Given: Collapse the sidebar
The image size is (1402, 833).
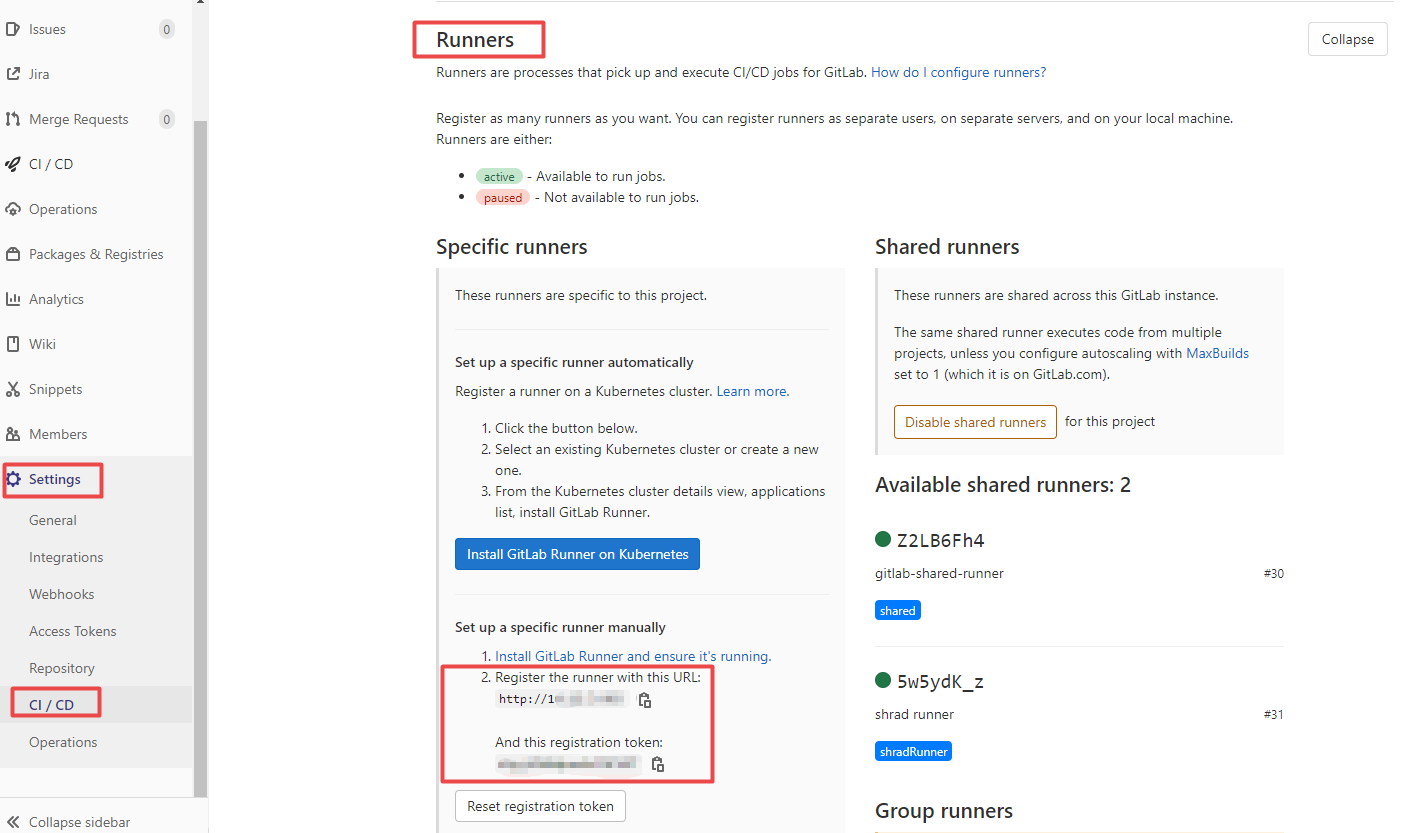Looking at the screenshot, I should point(70,822).
